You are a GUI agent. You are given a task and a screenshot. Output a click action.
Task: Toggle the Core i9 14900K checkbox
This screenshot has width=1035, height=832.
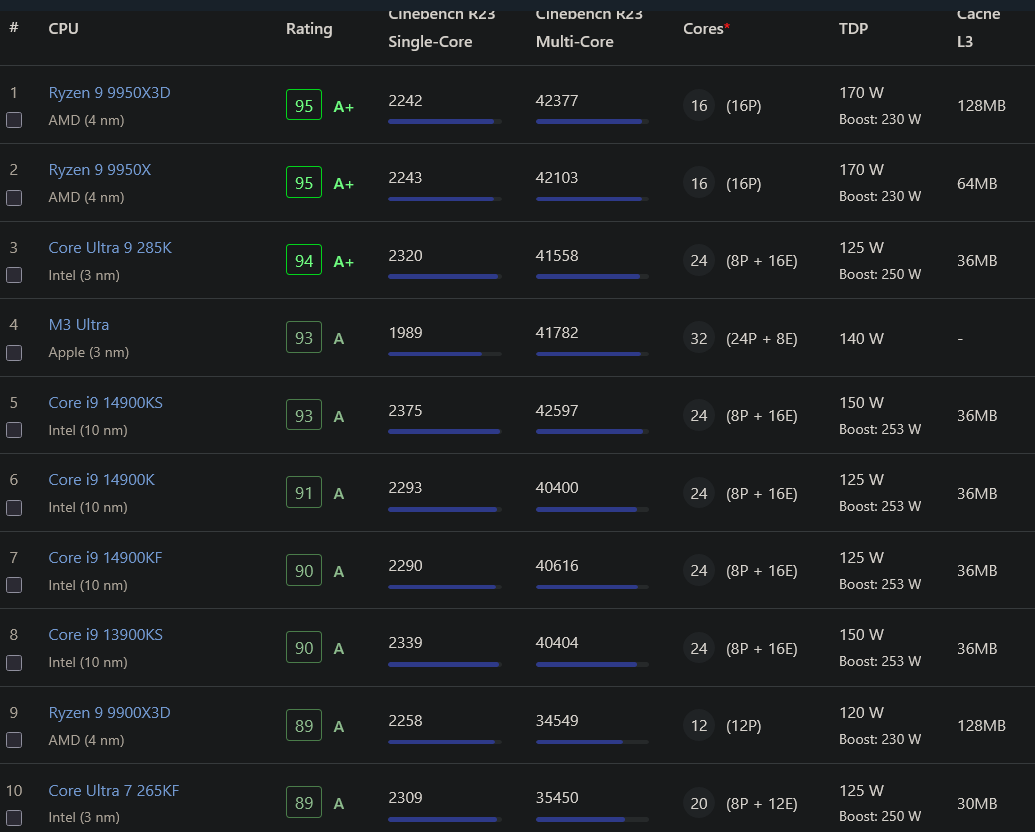tap(14, 508)
